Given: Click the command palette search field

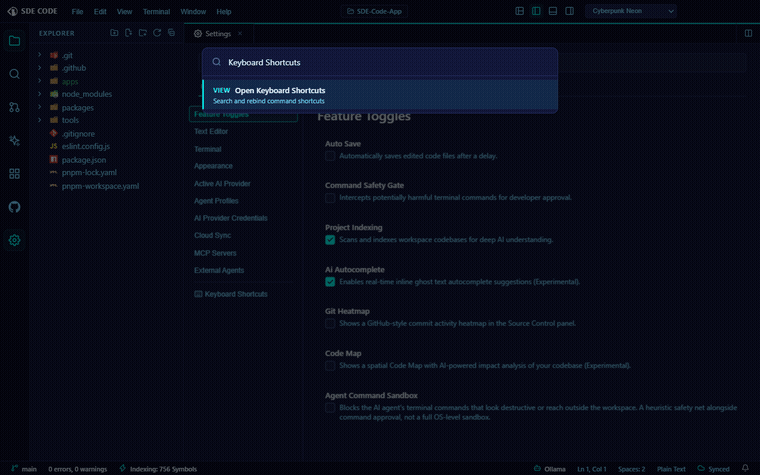Looking at the screenshot, I should pos(380,63).
